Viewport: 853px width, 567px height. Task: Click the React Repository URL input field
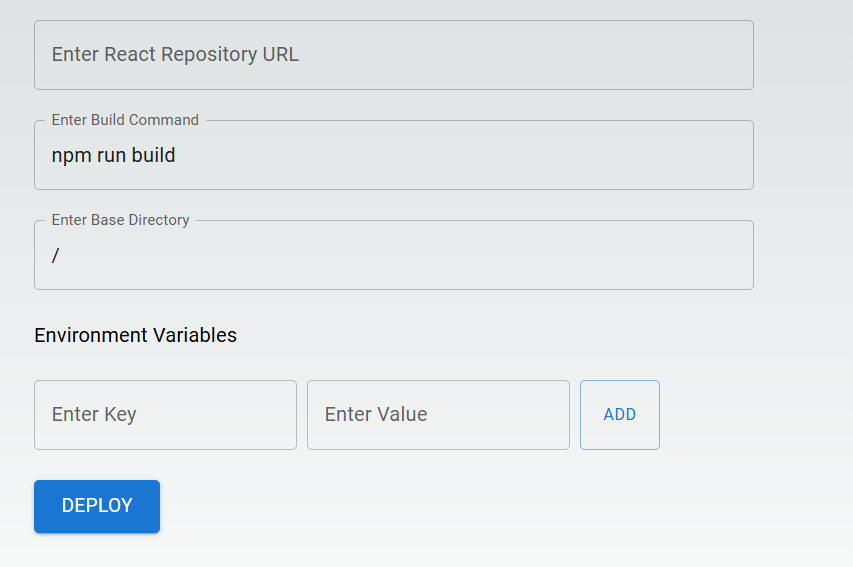point(393,55)
